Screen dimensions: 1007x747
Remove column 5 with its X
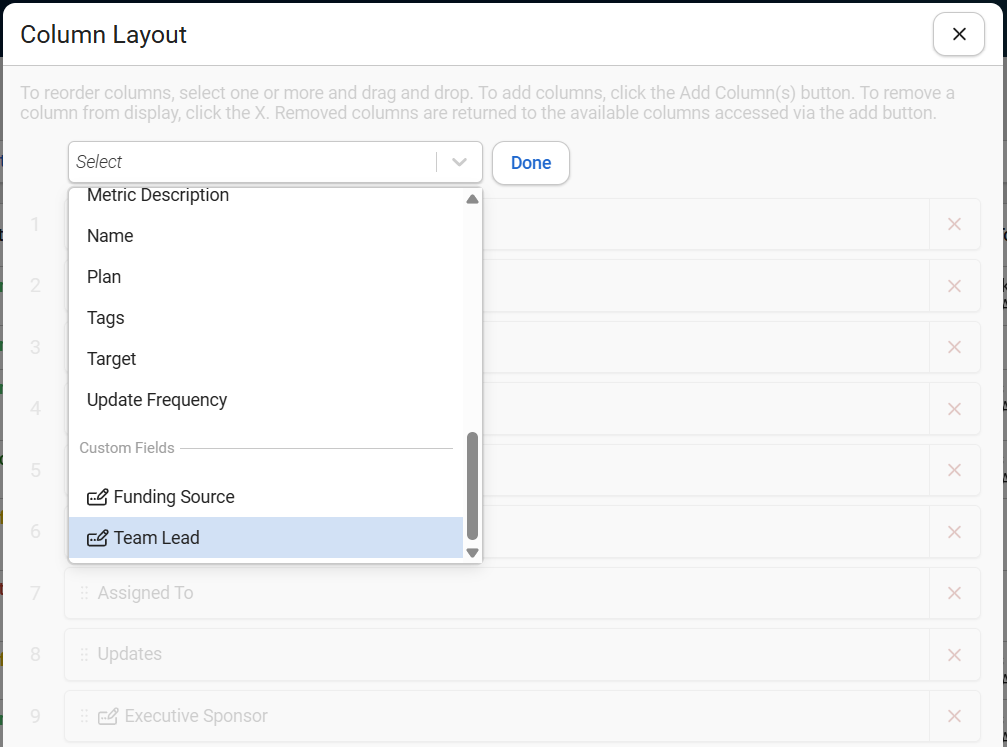coord(954,470)
